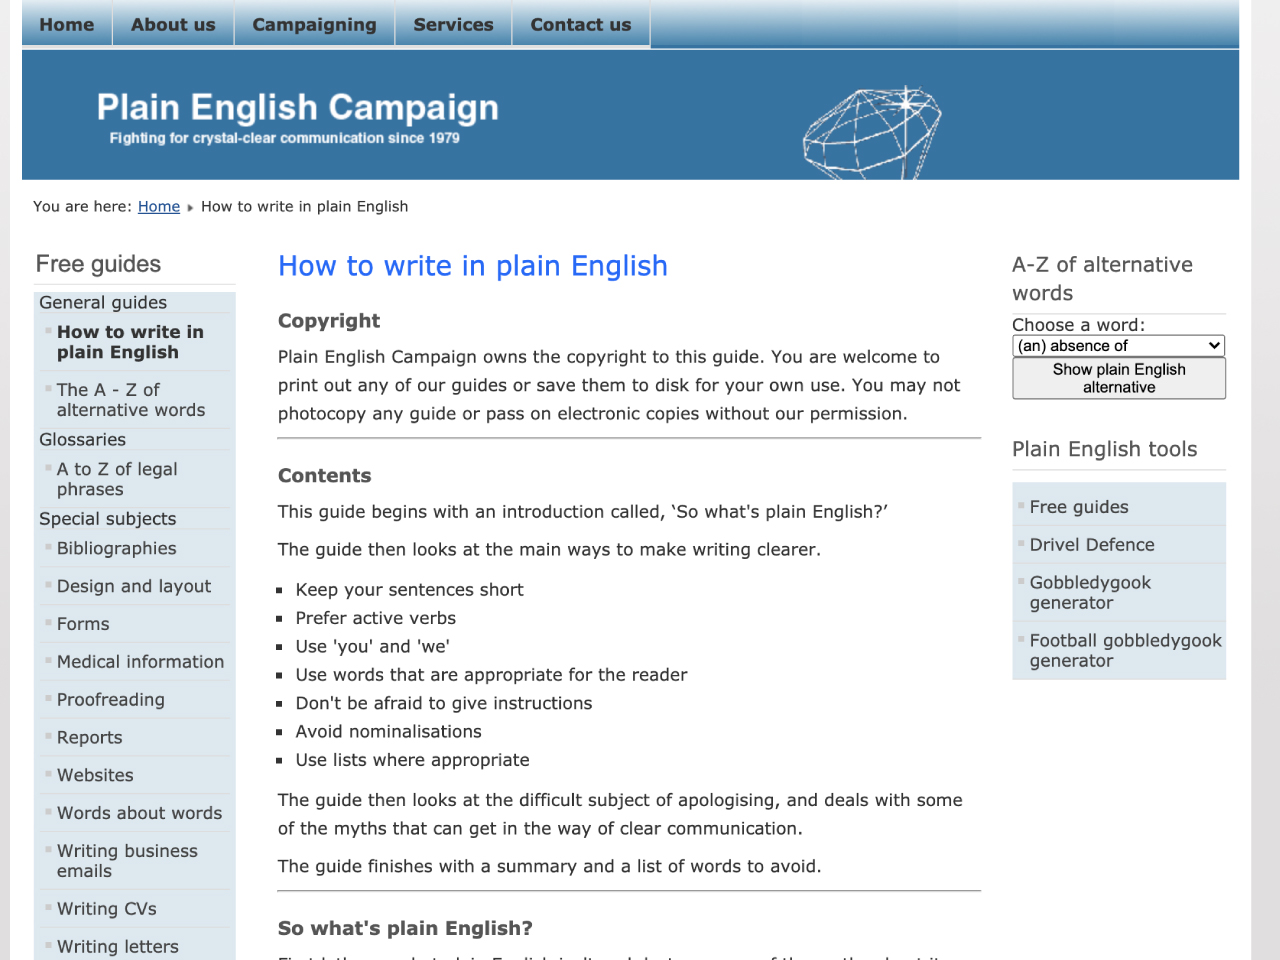Click the Contents subheading

pos(324,476)
